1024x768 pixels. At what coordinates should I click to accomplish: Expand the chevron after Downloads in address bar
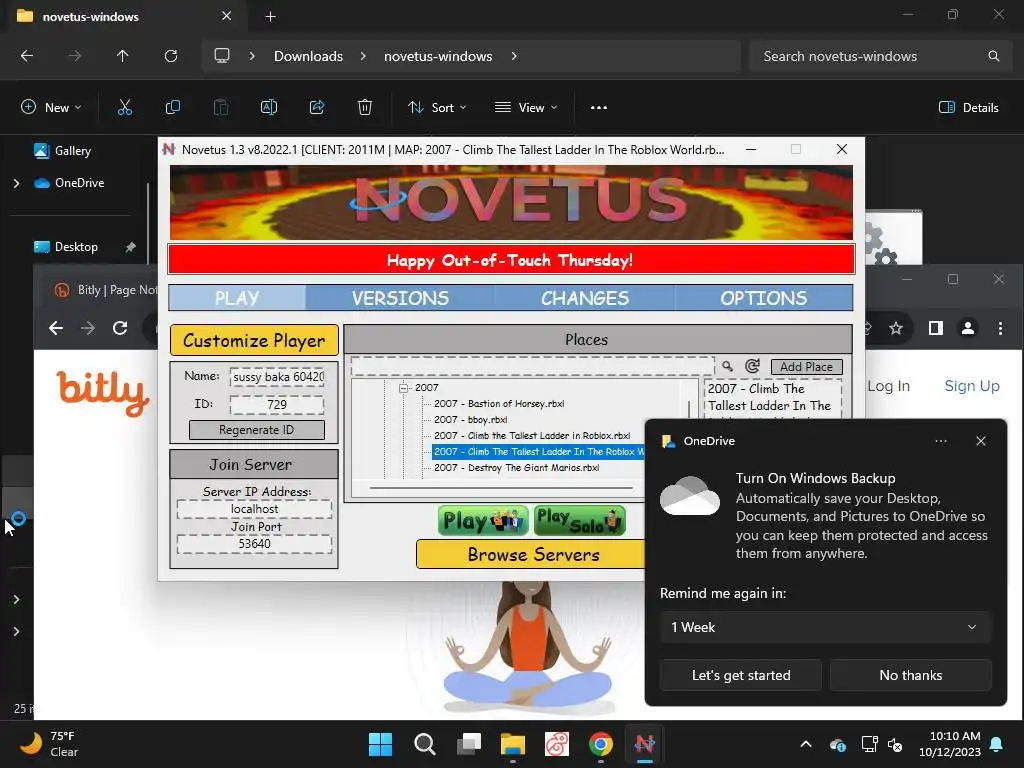coord(363,56)
